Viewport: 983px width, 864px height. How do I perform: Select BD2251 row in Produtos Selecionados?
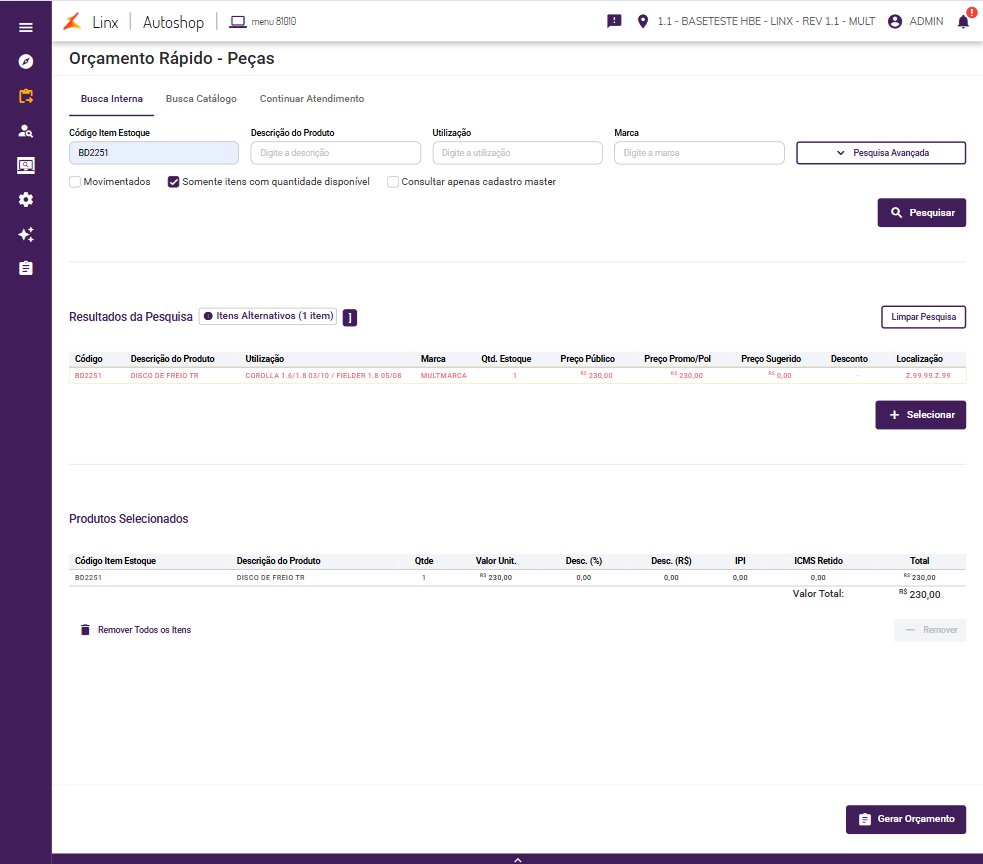[x=517, y=577]
